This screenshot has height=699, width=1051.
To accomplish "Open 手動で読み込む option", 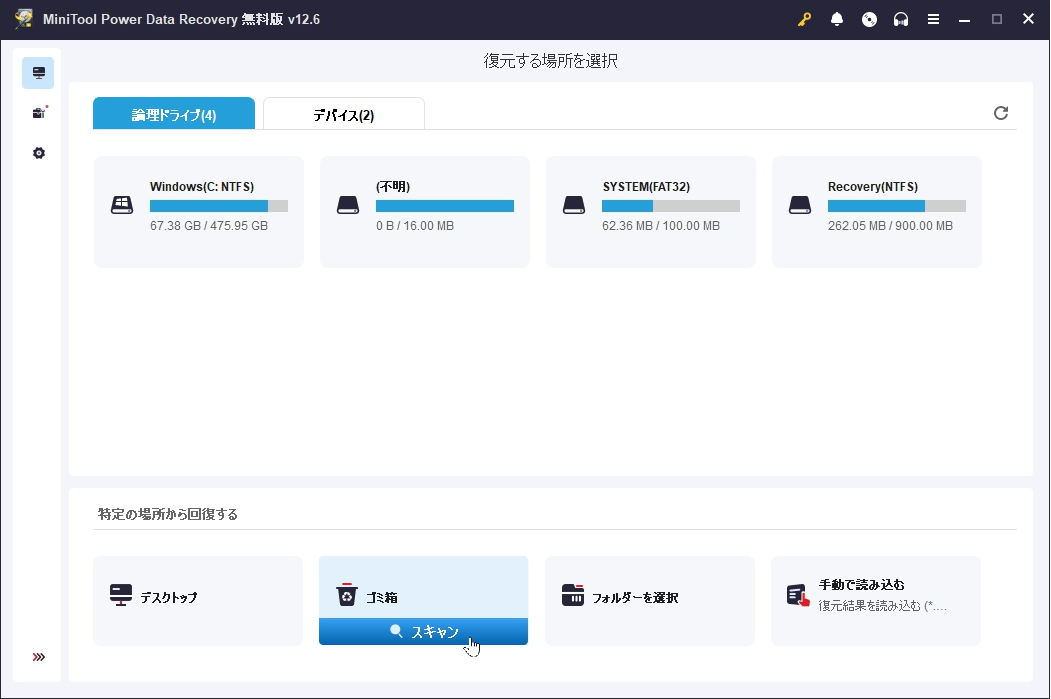I will pos(876,600).
